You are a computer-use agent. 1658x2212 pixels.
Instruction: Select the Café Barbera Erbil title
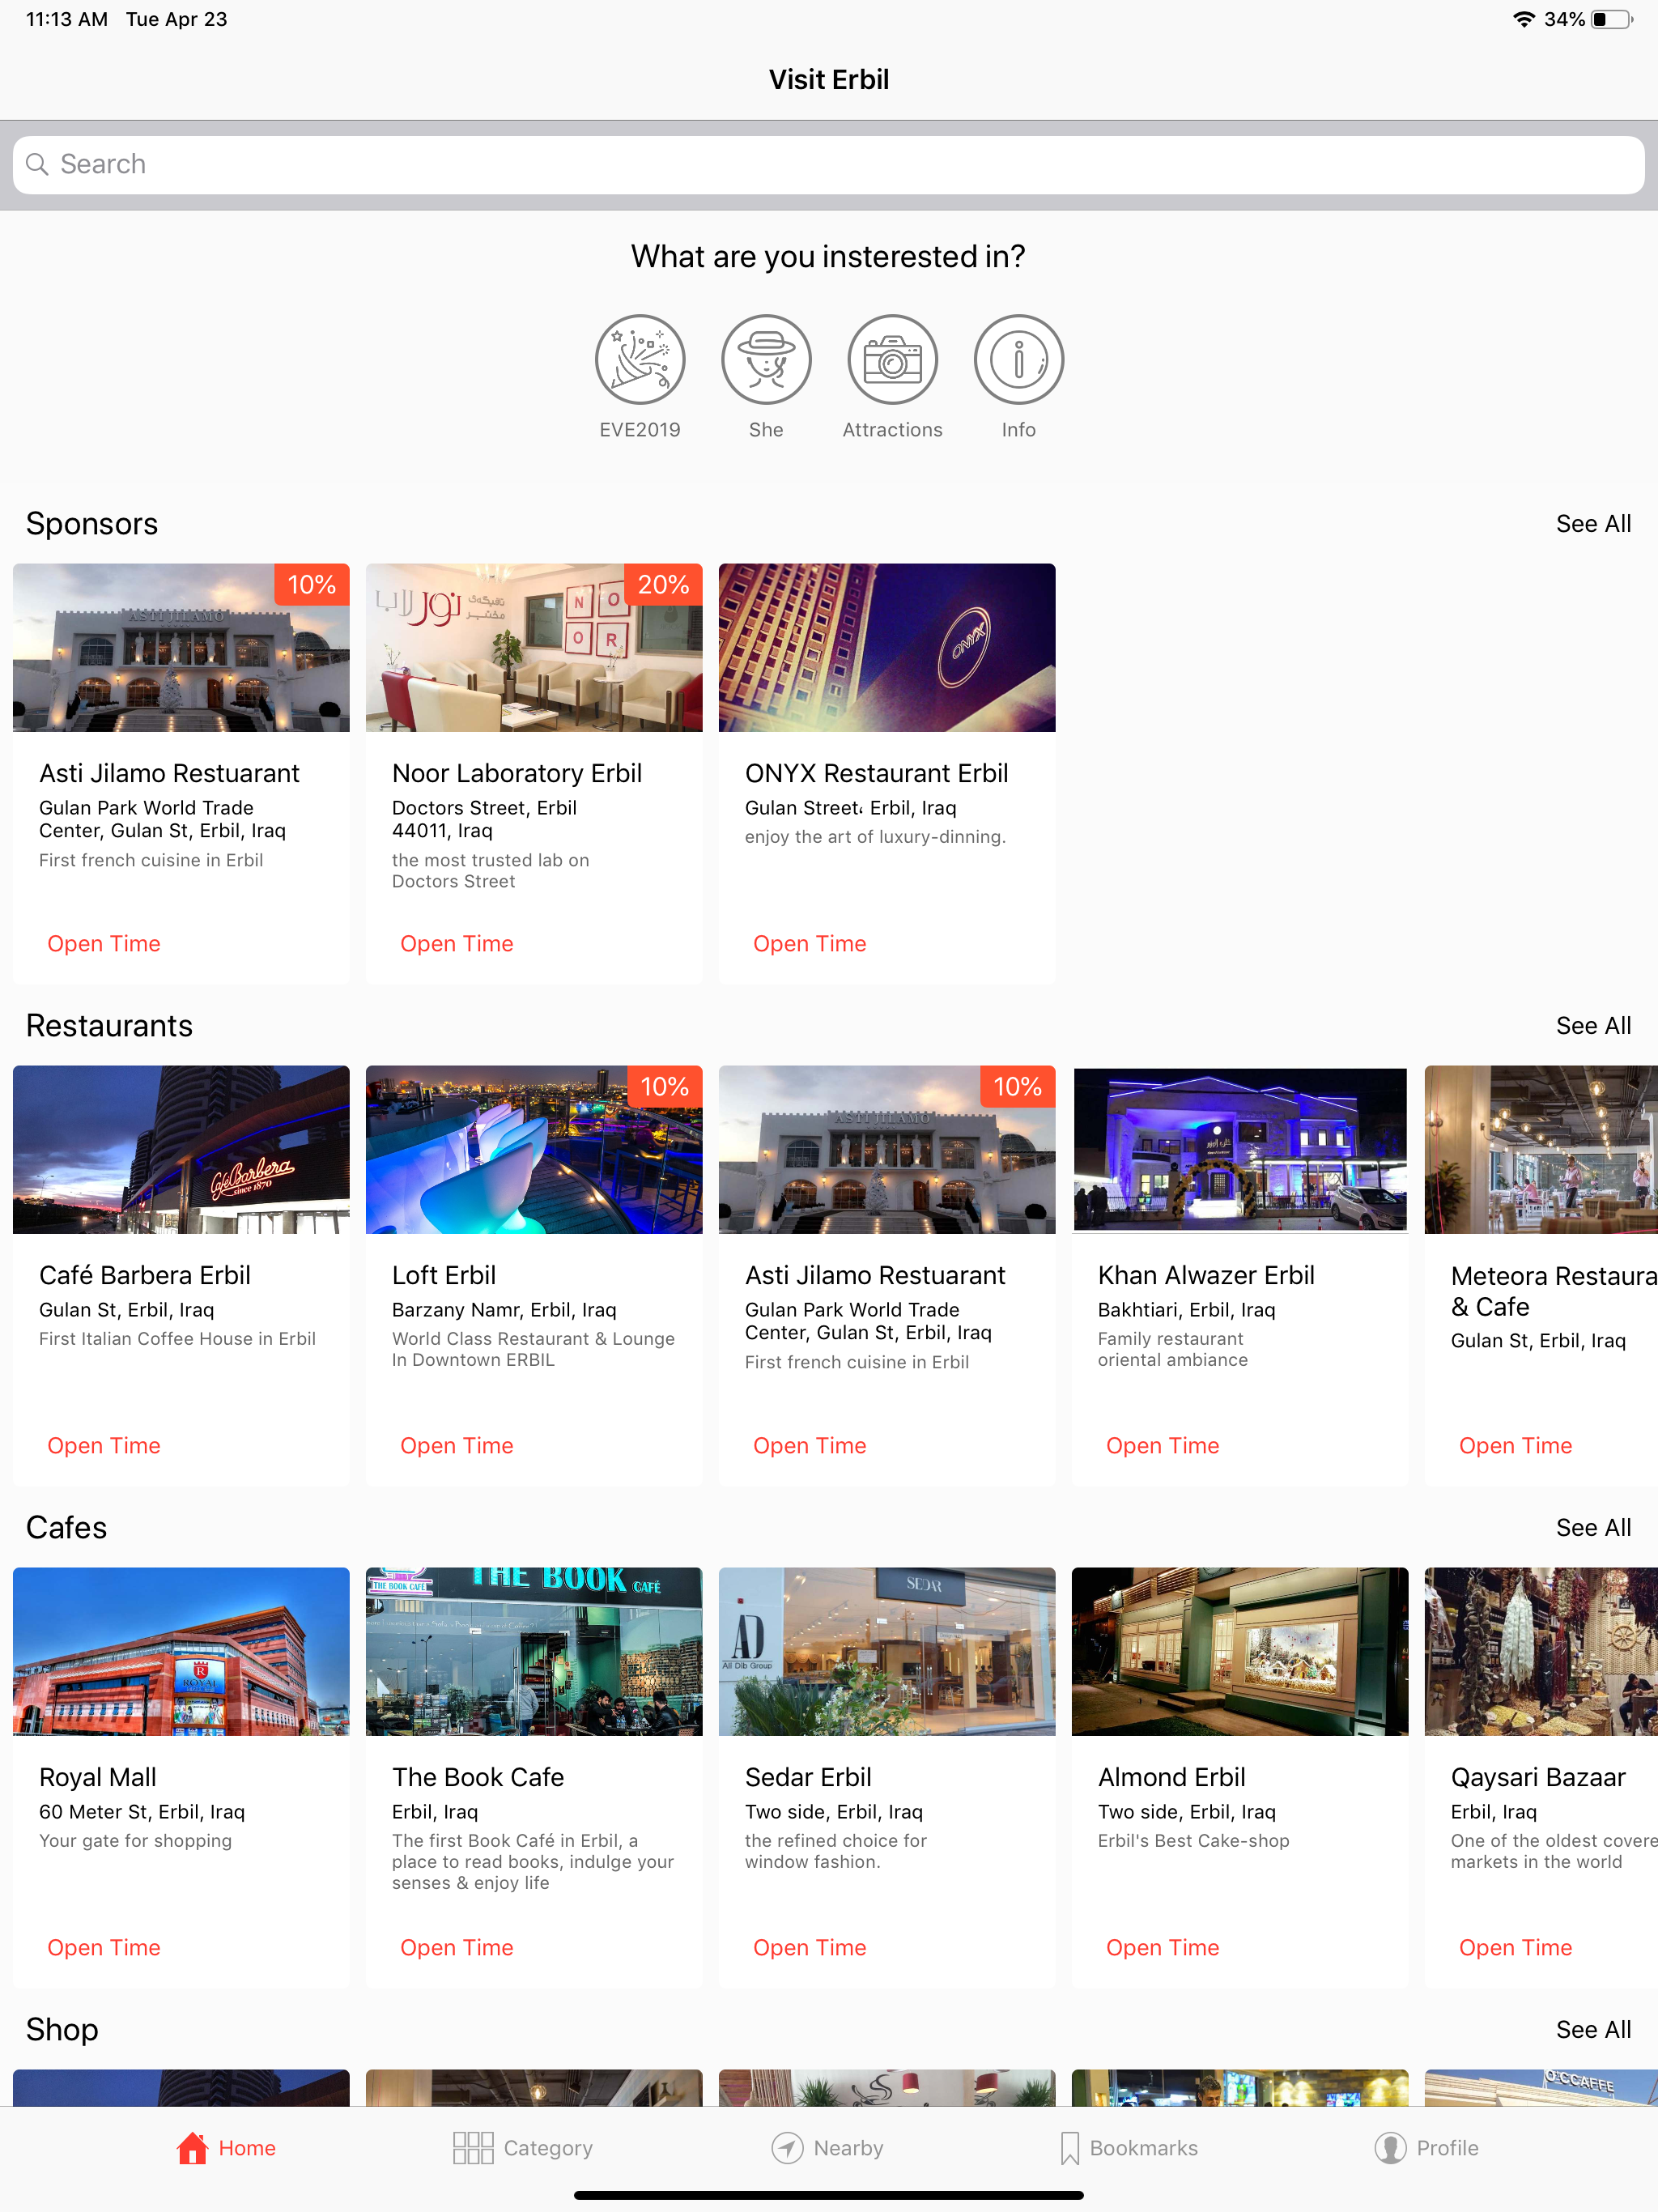145,1276
